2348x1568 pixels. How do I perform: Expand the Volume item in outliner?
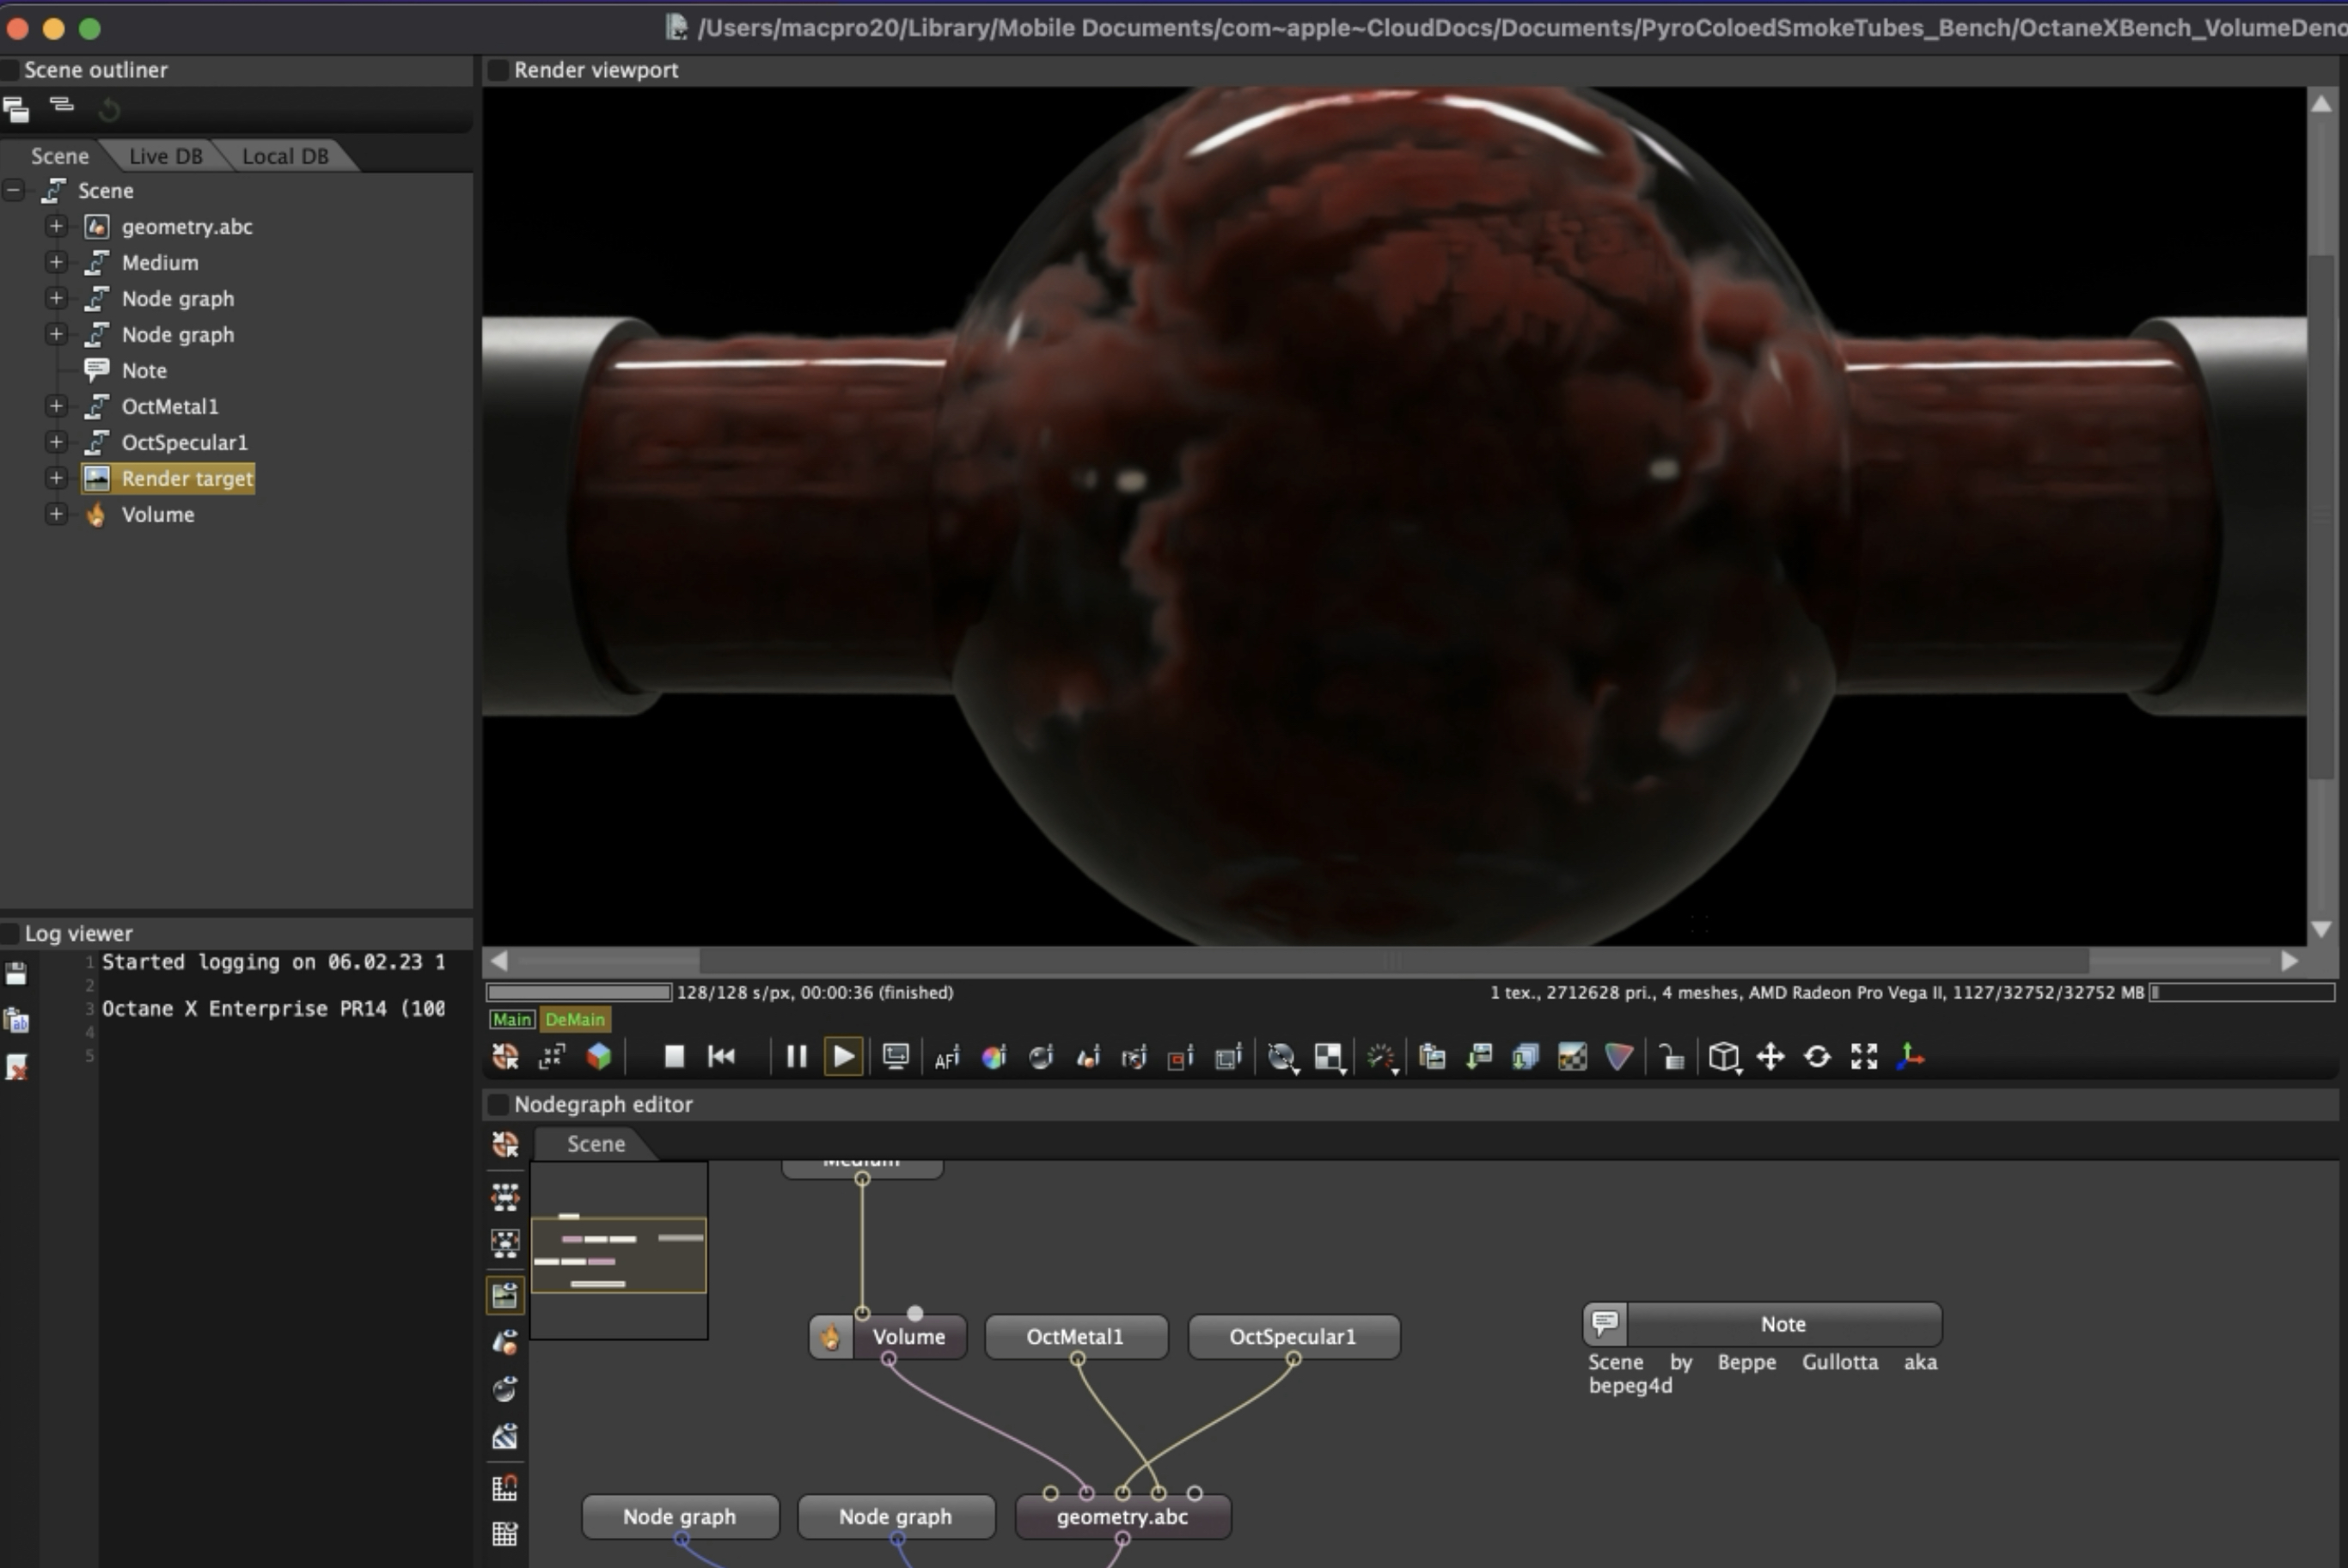pyautogui.click(x=56, y=514)
